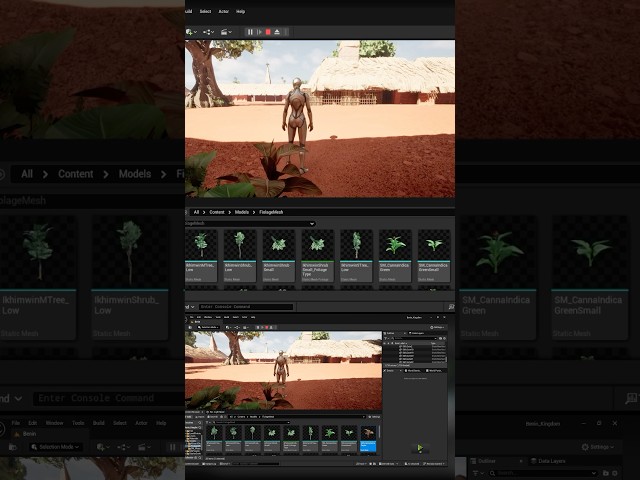Pause simulation in the enlarged top toolbar
Screen dimensions: 640x480
click(x=250, y=32)
